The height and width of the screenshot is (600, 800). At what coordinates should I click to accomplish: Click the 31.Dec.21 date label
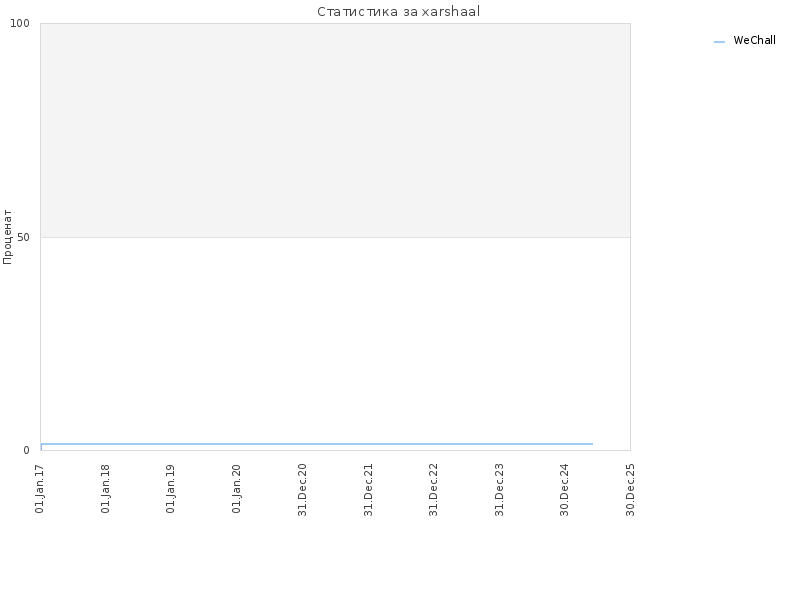tap(368, 490)
